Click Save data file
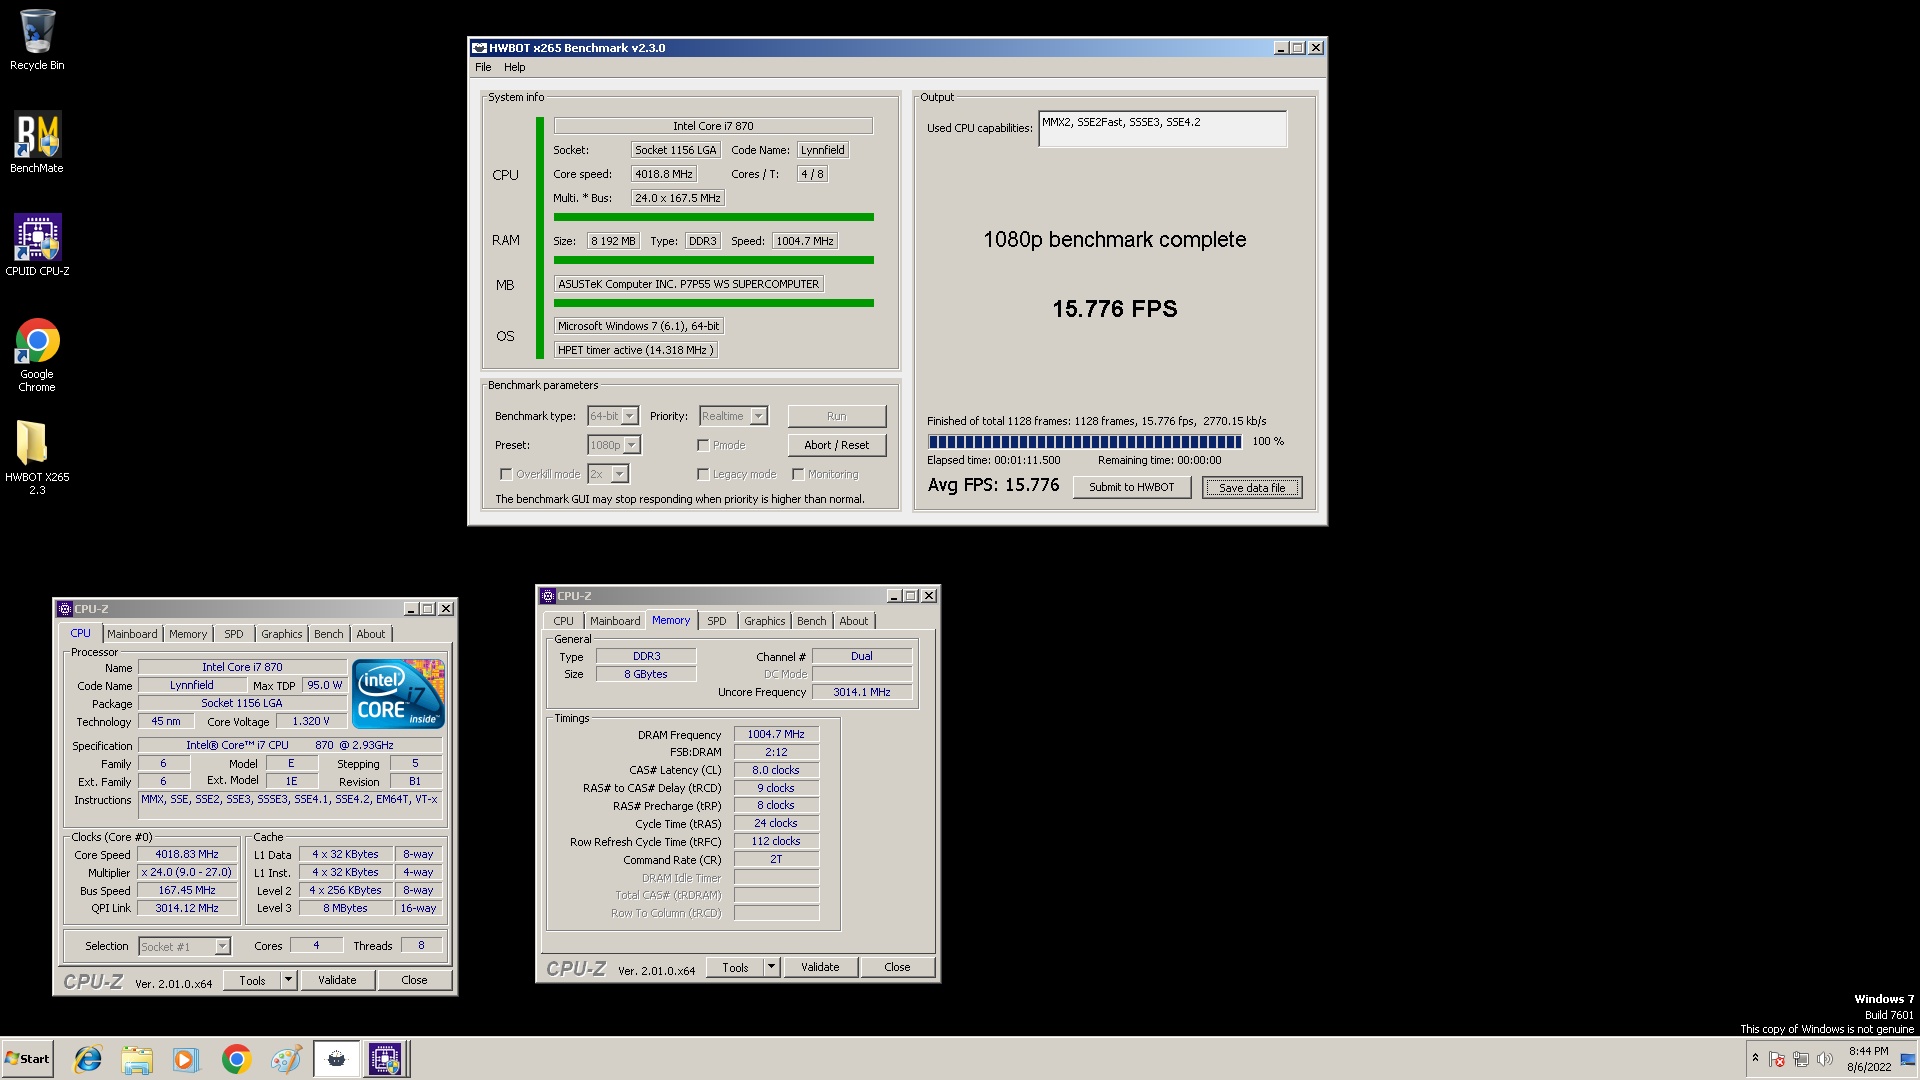This screenshot has height=1080, width=1920. pos(1252,487)
